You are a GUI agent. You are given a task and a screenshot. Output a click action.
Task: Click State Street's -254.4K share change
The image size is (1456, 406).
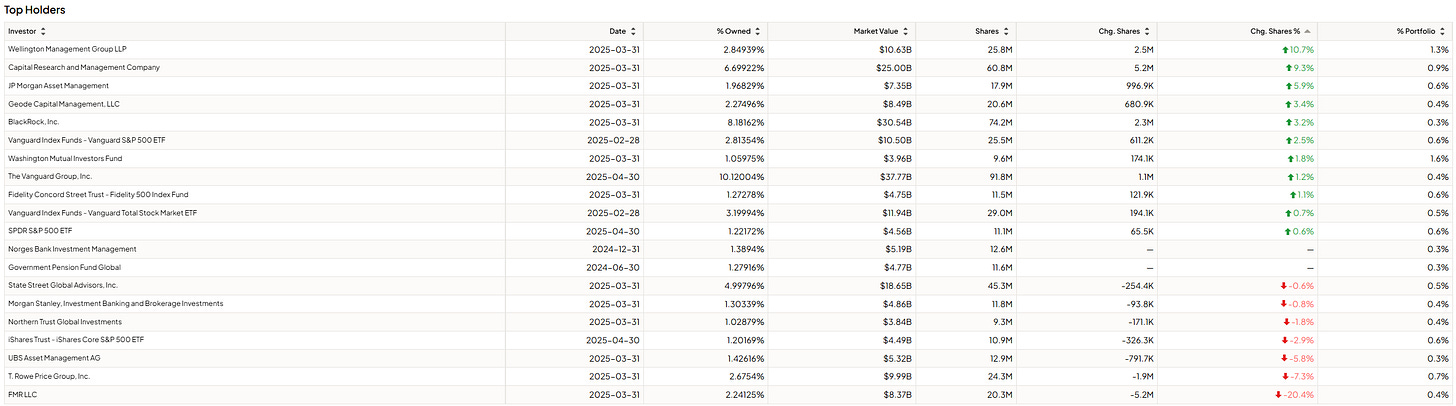1138,285
